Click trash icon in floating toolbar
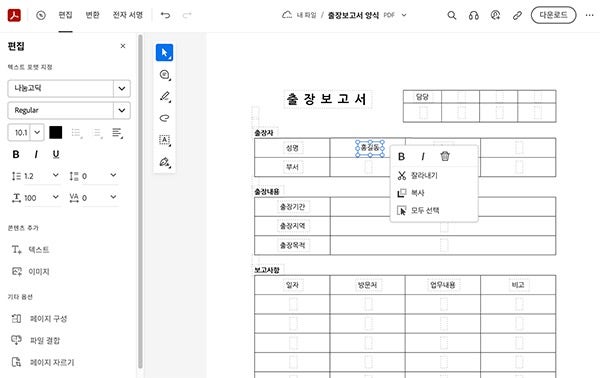 click(x=445, y=156)
